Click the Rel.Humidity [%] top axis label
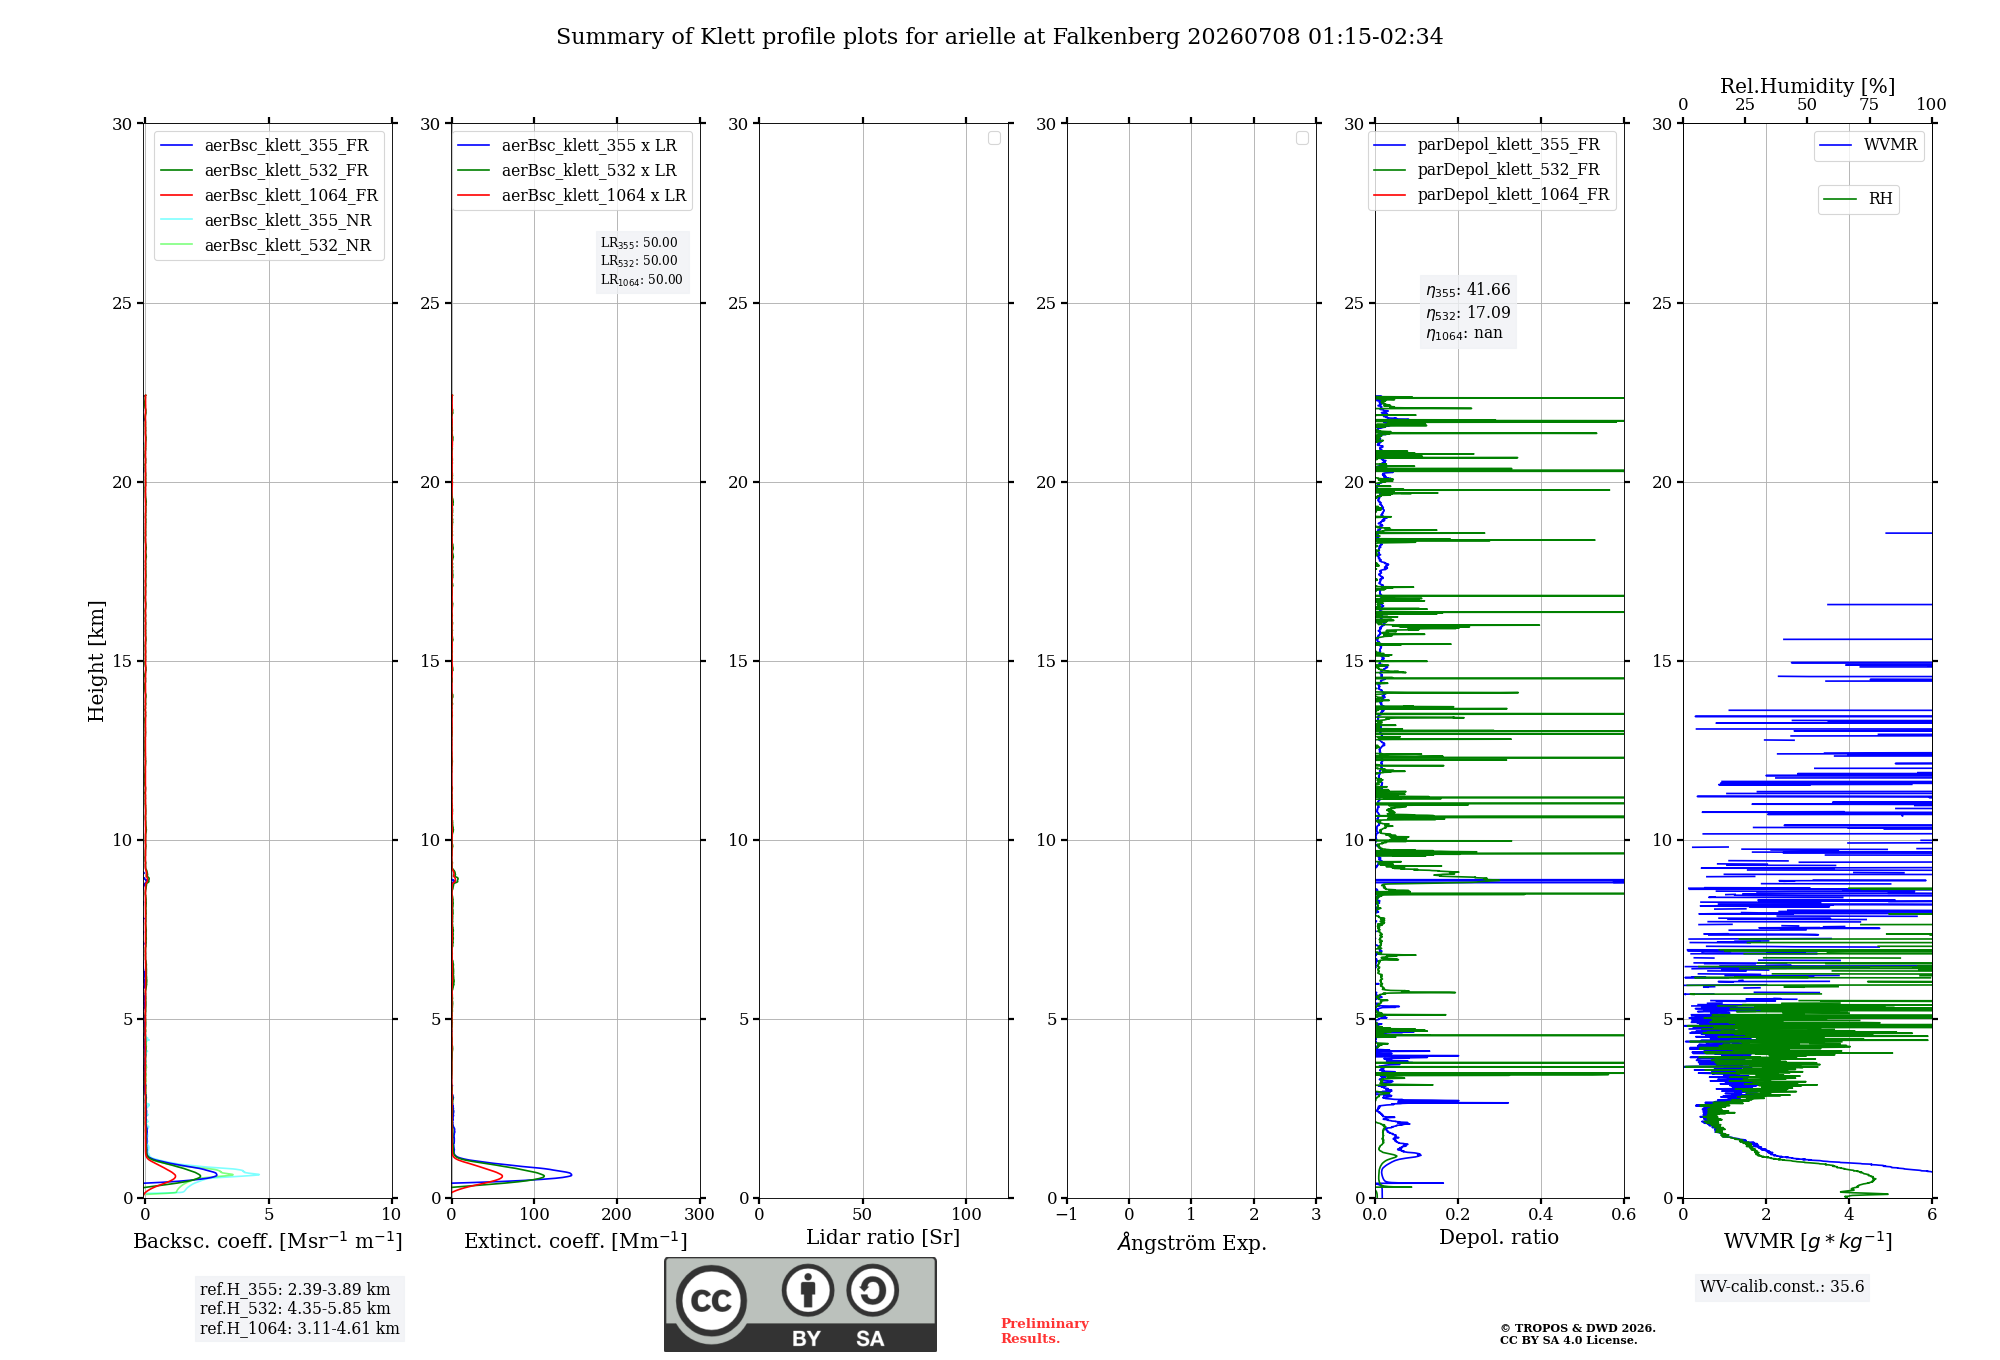Image resolution: width=2000 pixels, height=1360 pixels. tap(1807, 86)
